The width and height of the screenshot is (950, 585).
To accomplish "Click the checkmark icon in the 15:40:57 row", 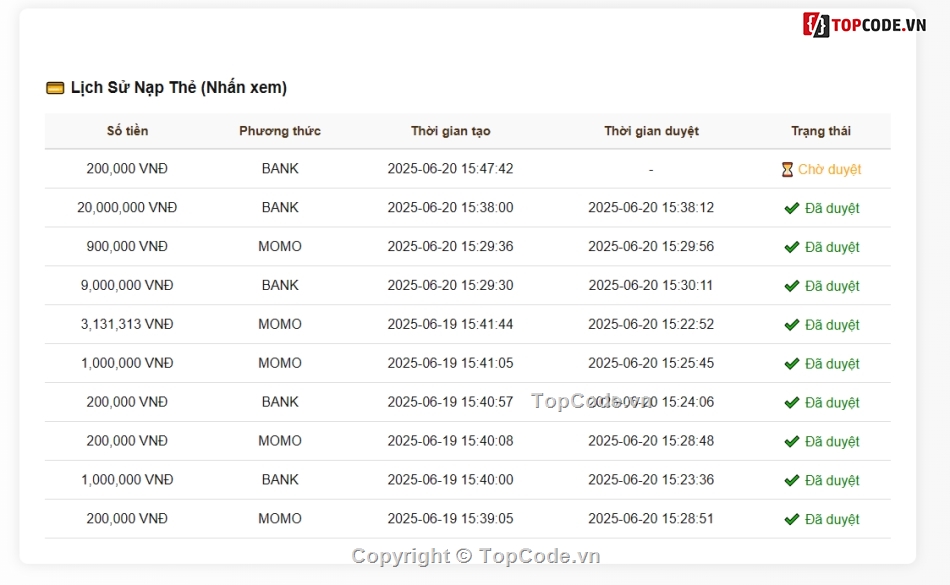I will point(791,403).
